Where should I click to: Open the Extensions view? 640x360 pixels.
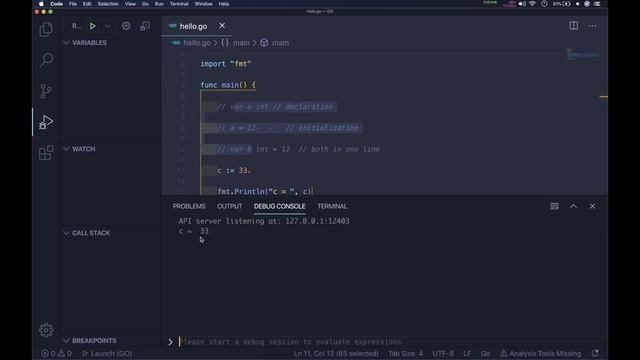(46, 153)
